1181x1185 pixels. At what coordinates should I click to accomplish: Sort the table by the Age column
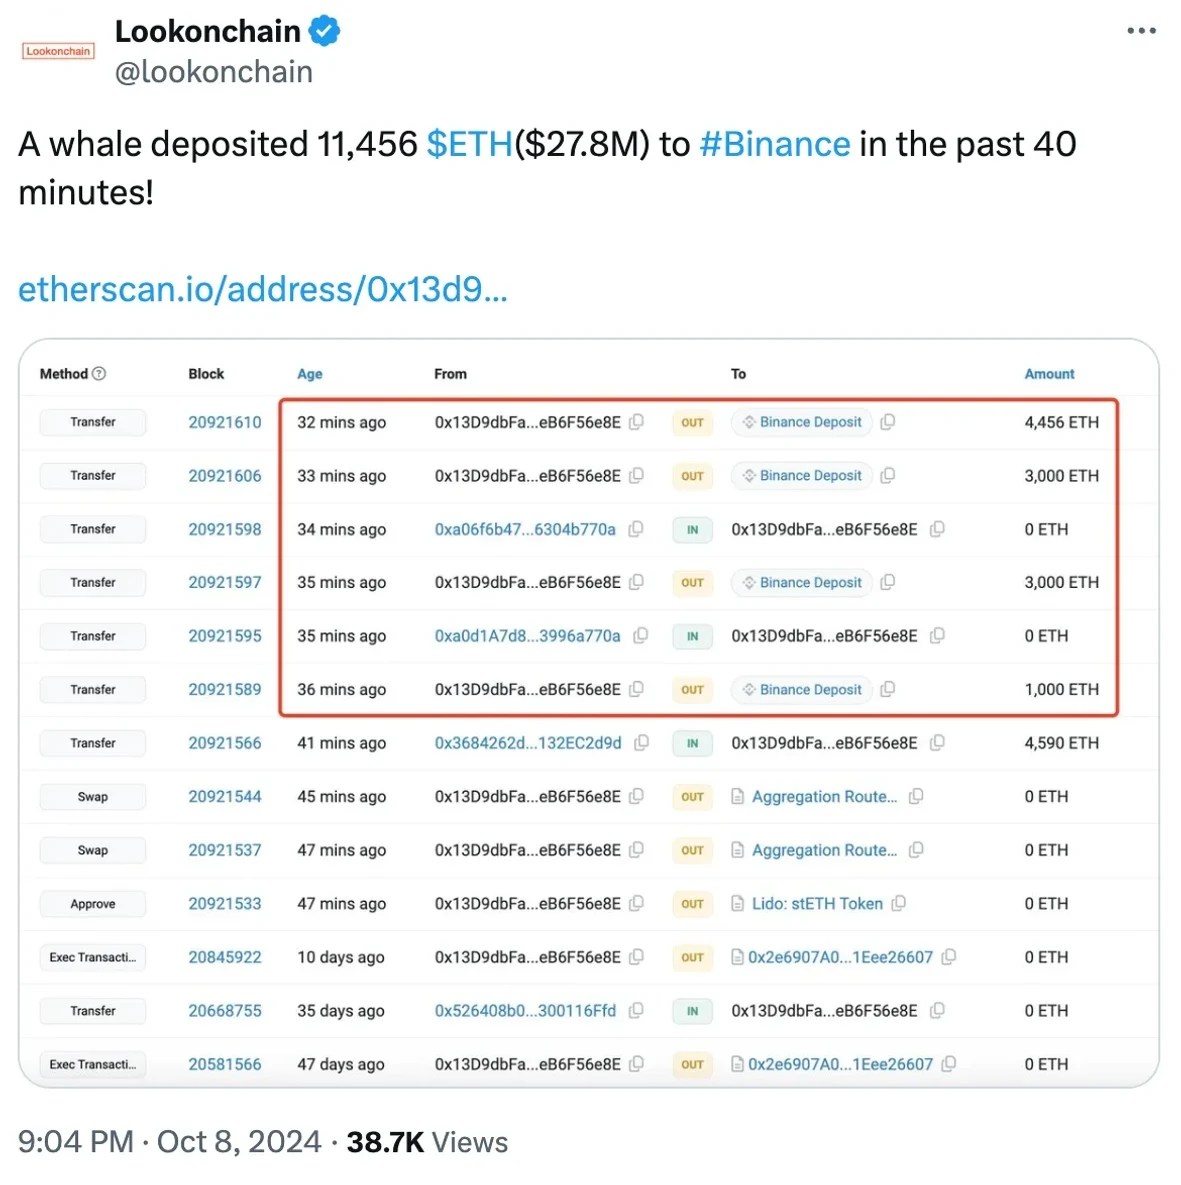click(309, 373)
